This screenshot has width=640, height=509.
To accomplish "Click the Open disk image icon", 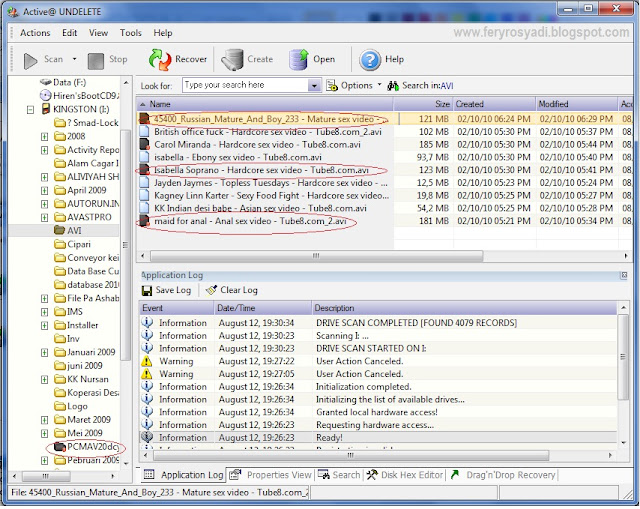I will click(298, 60).
